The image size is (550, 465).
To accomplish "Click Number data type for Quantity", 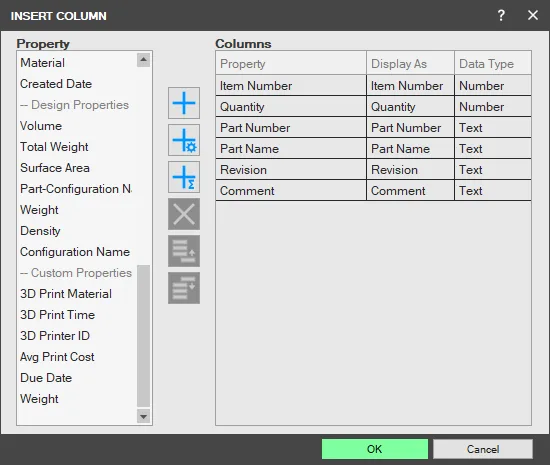I will [493, 107].
